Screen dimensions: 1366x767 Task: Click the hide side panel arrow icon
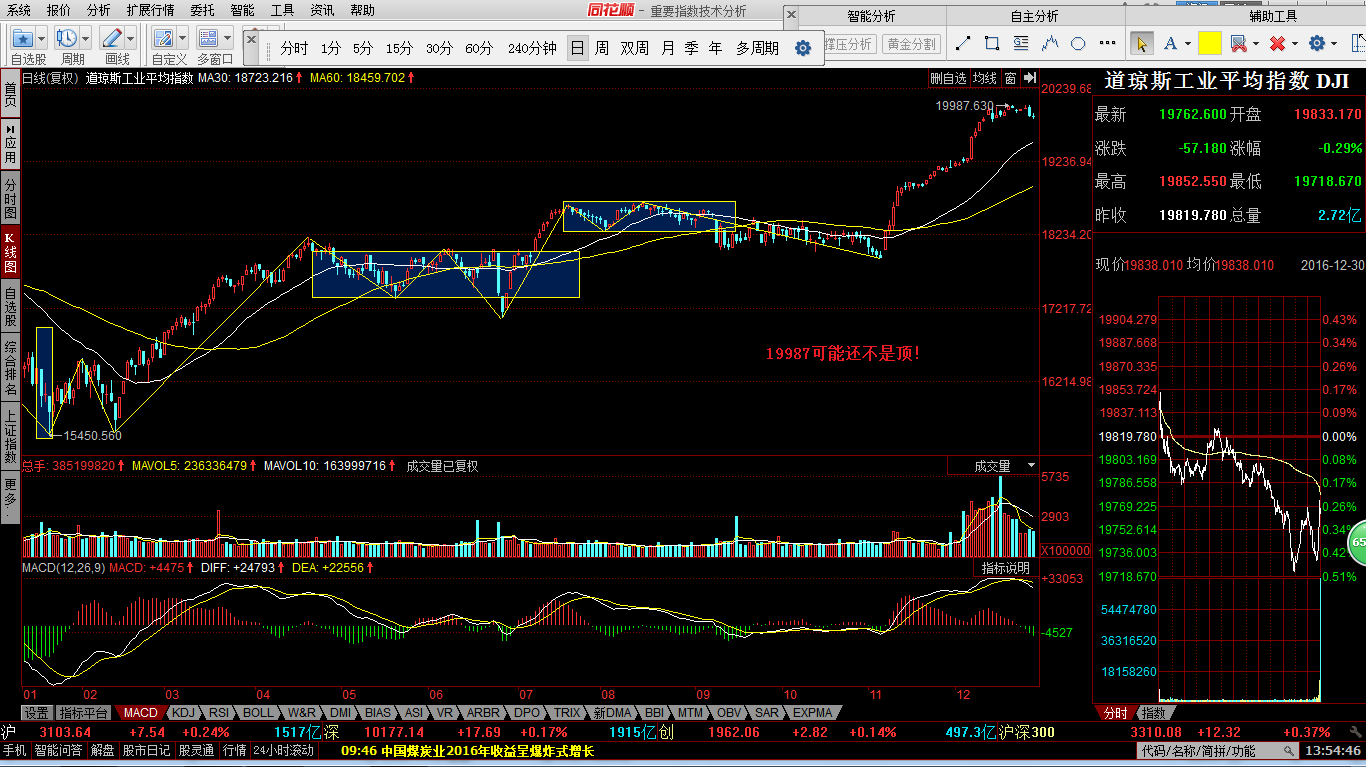(x=1029, y=78)
